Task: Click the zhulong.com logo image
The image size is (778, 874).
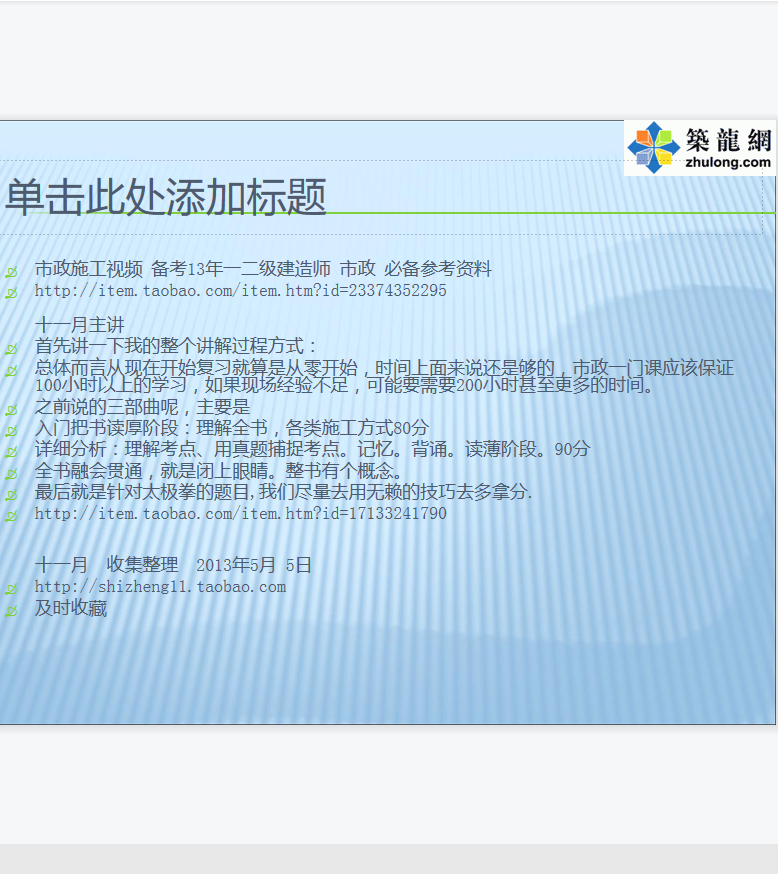Action: coord(700,148)
